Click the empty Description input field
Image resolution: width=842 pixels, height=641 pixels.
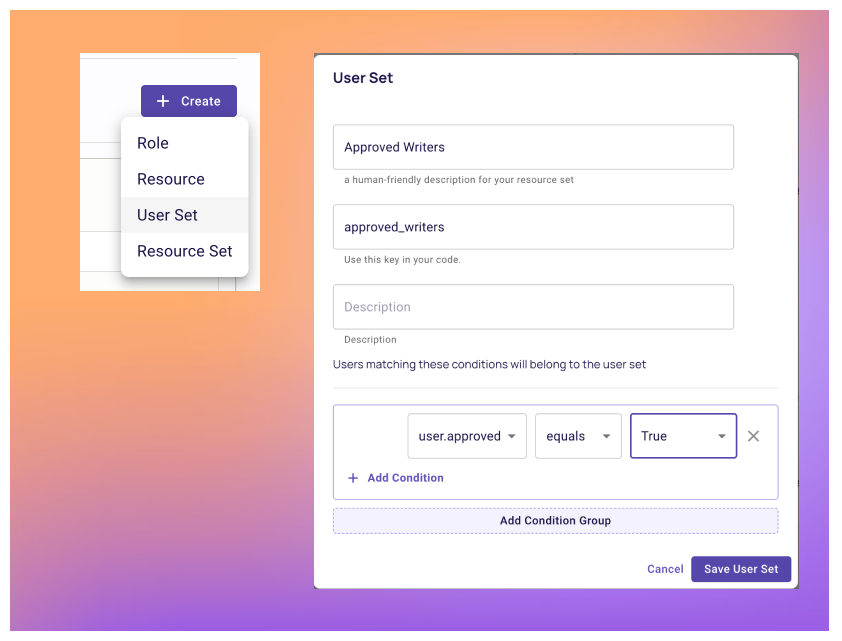[x=532, y=306]
